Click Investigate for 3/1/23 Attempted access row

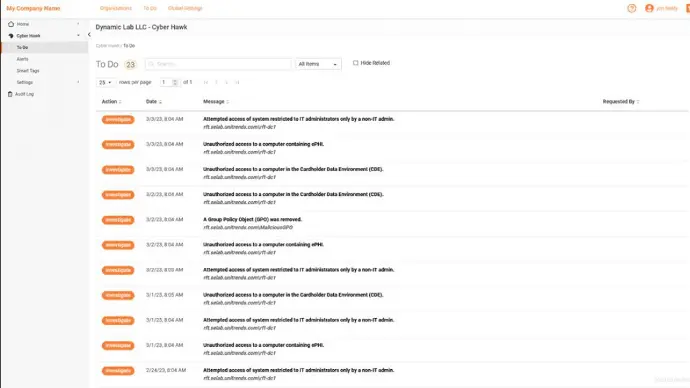point(118,320)
